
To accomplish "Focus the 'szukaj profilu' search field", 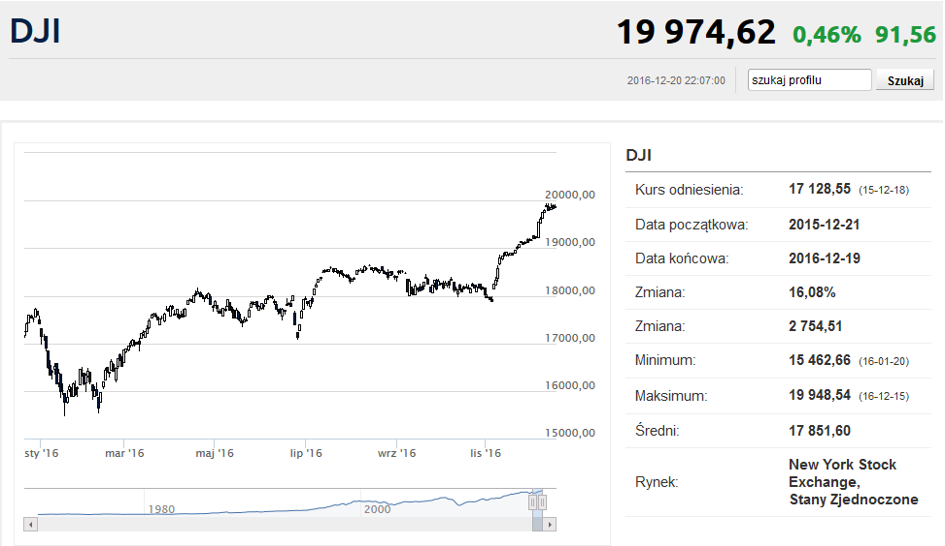I will coord(809,80).
